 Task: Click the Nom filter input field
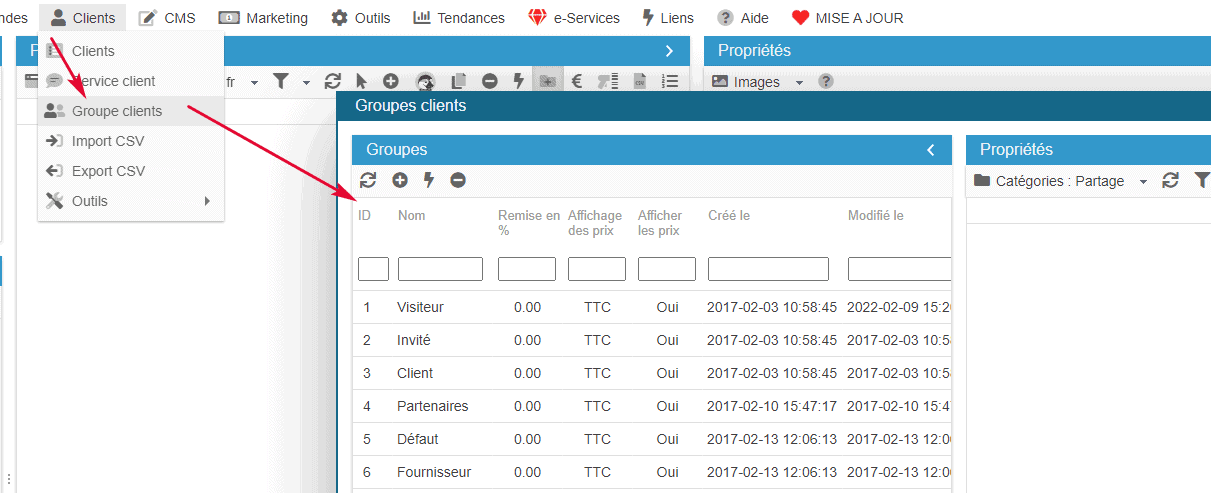[x=440, y=269]
